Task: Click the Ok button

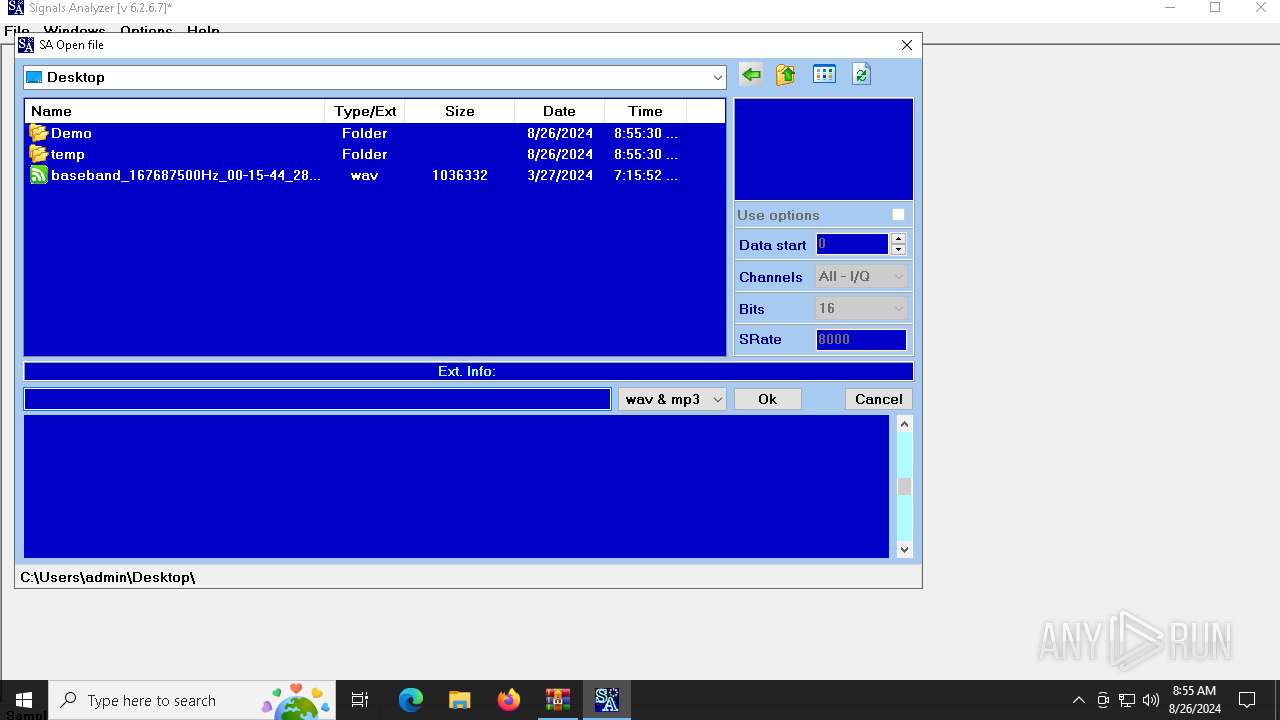Action: [768, 399]
